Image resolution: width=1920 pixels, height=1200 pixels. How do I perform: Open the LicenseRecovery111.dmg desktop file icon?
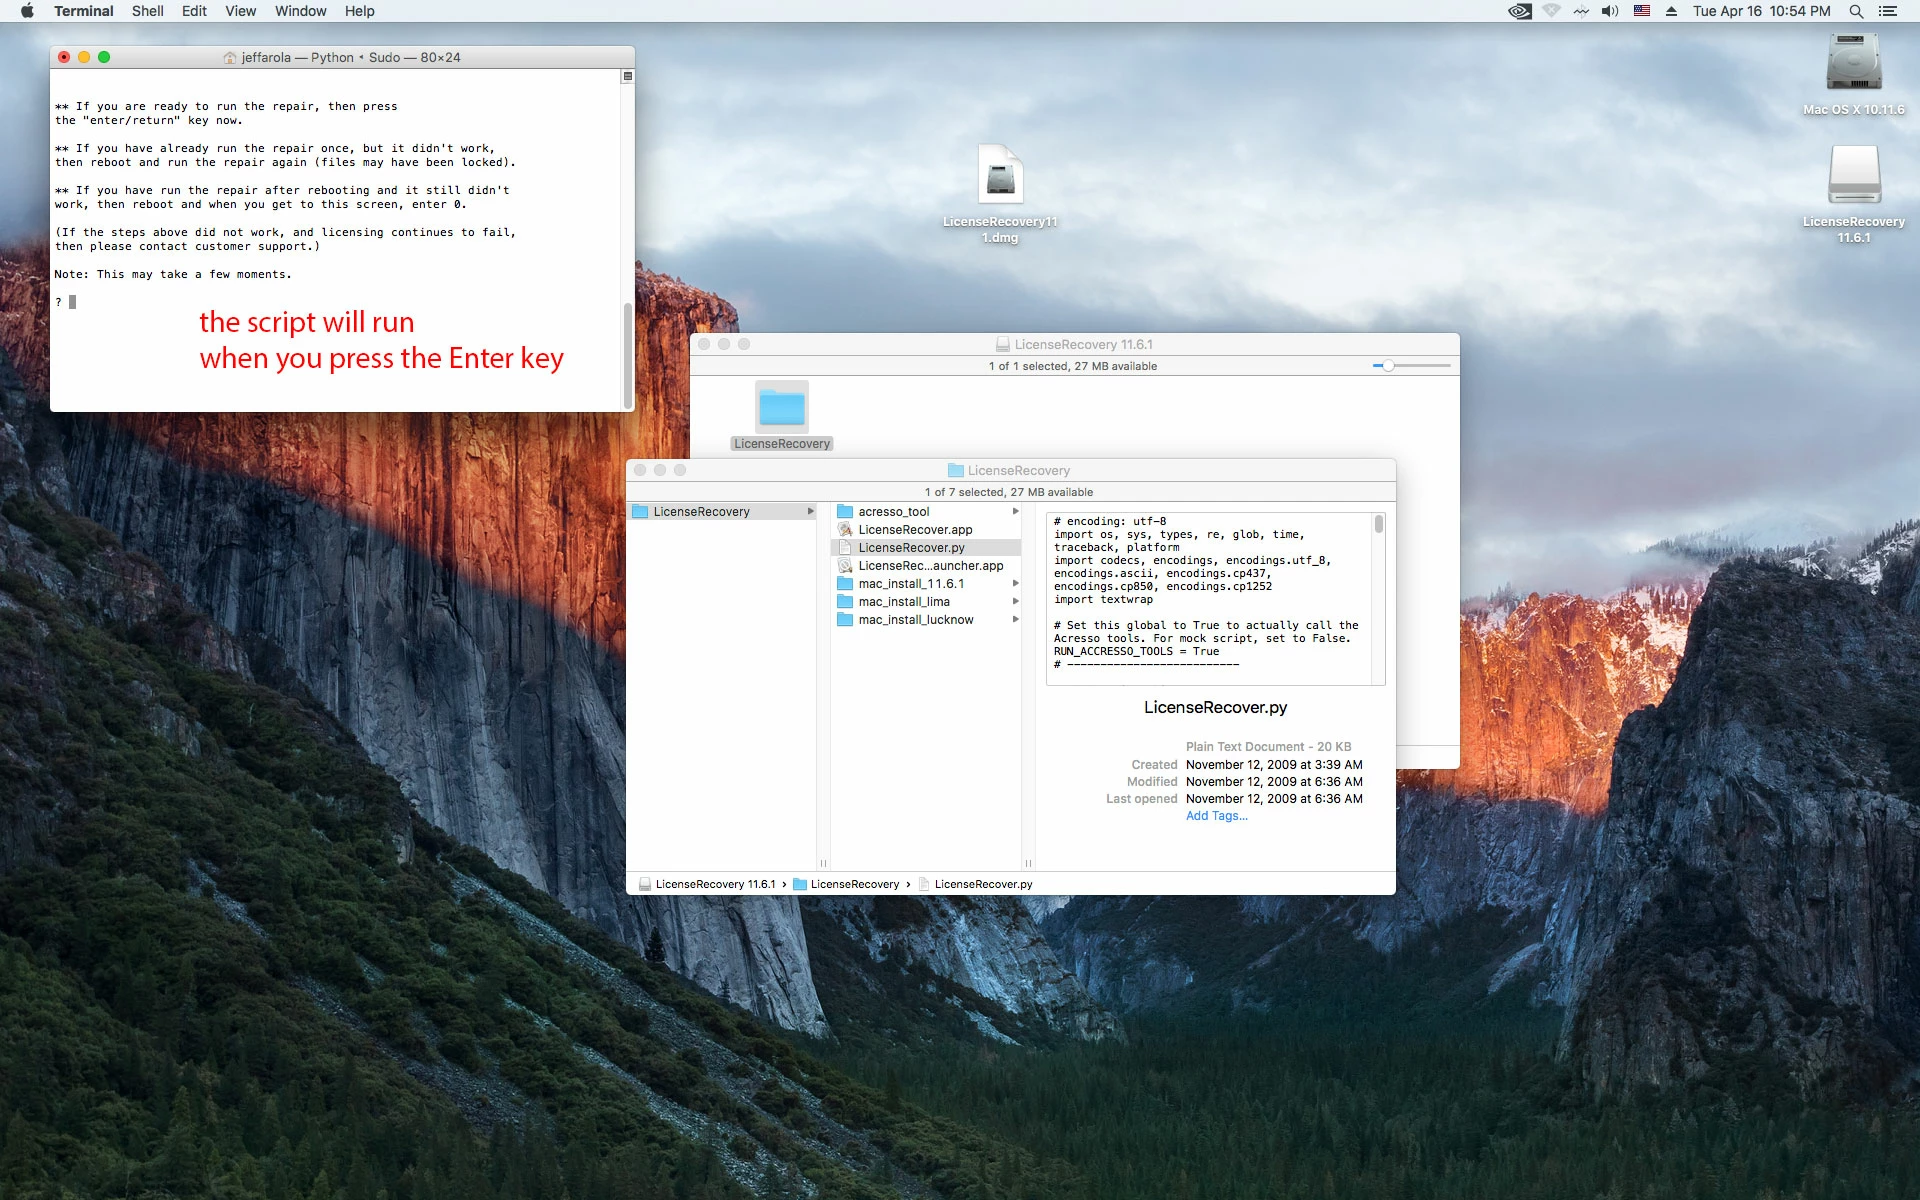(1000, 177)
